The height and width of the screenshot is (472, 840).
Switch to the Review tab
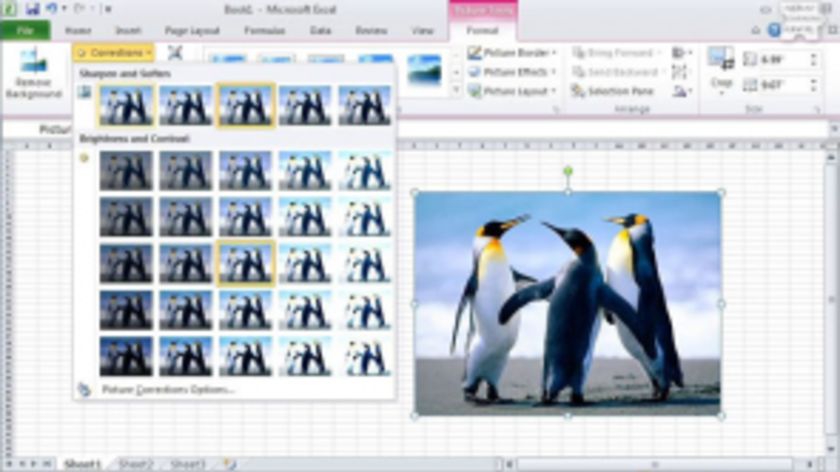tap(371, 31)
